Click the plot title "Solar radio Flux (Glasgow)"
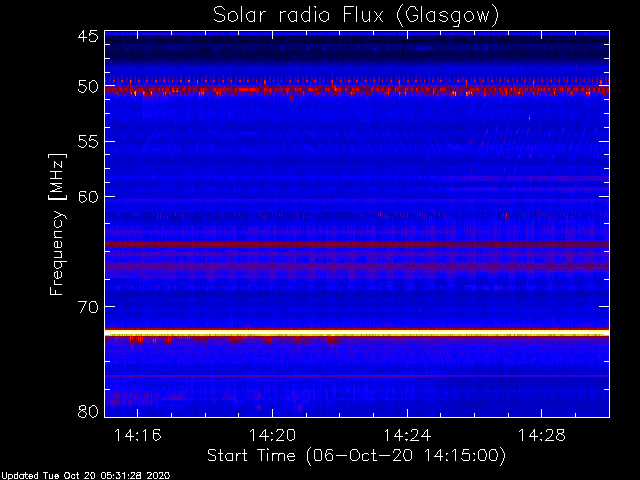The width and height of the screenshot is (640, 480). pyautogui.click(x=356, y=16)
